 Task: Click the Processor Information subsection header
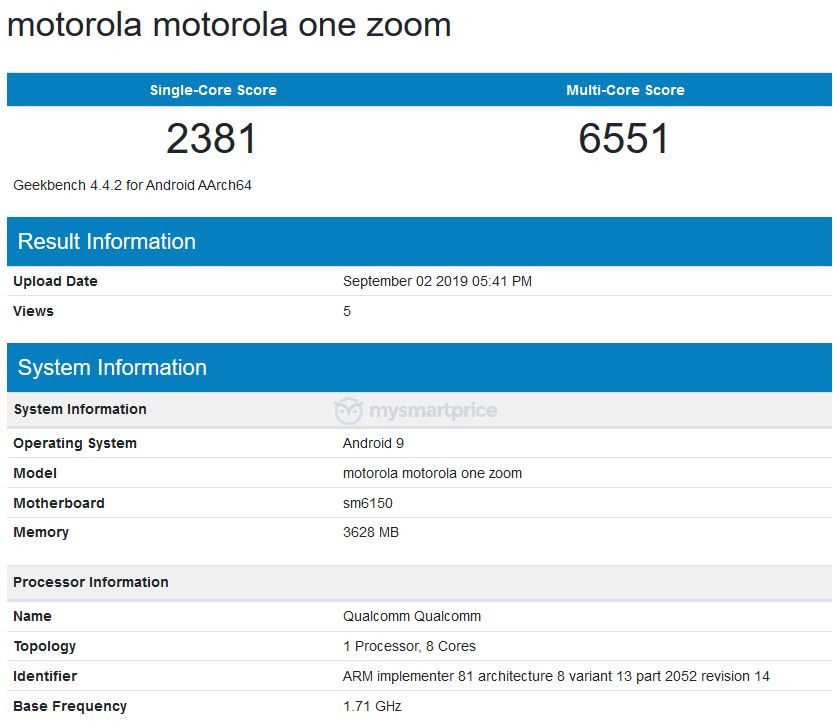(x=419, y=582)
